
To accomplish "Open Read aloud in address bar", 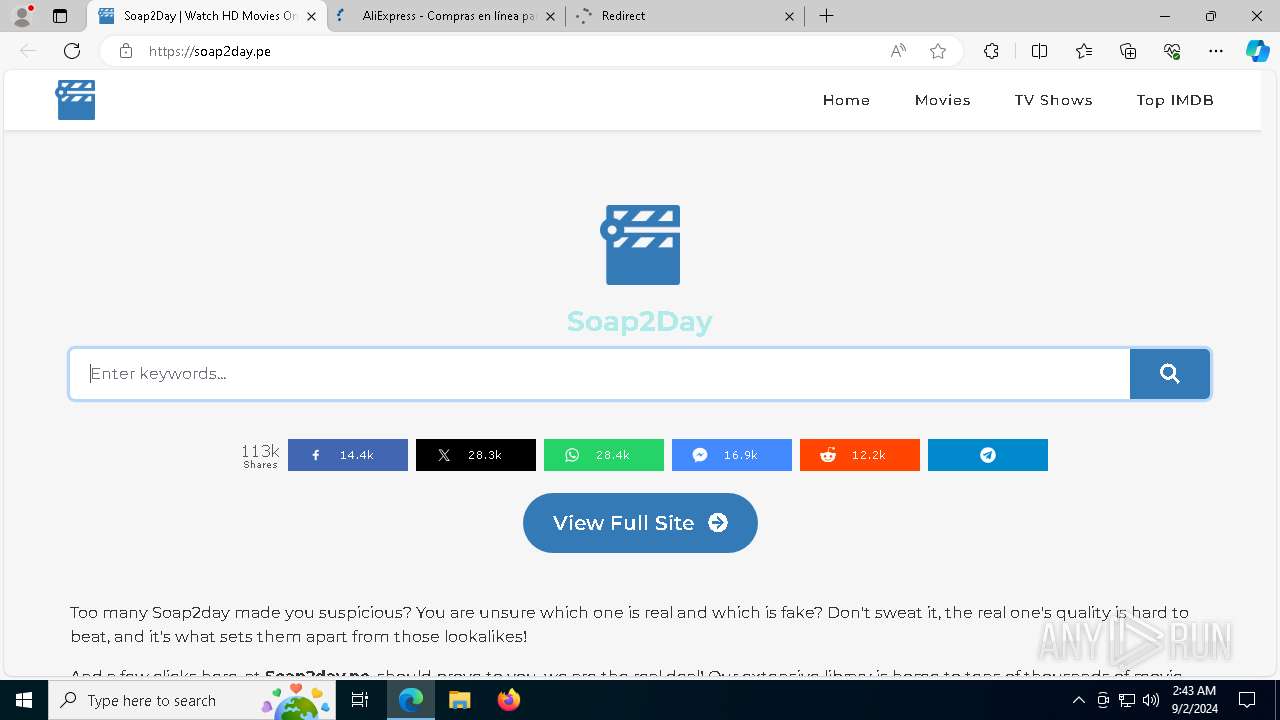I will click(x=898, y=51).
